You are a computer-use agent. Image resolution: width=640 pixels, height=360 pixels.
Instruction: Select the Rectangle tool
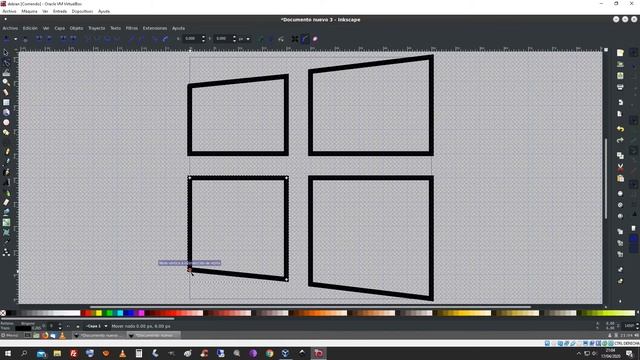click(6, 102)
